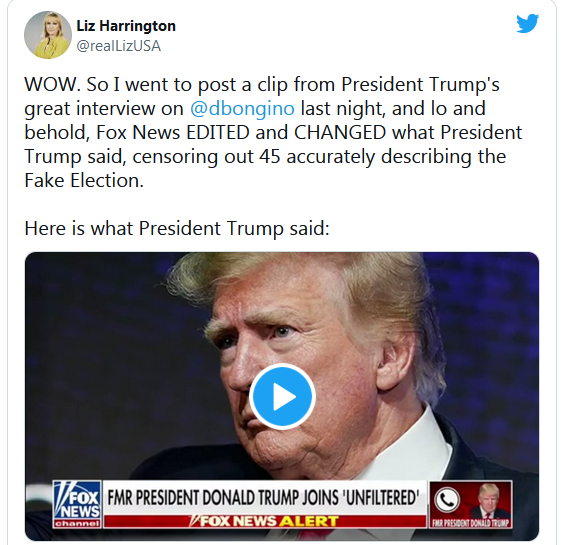Click the Liz Harrington display name
Image resolution: width=578 pixels, height=545 pixels.
tap(126, 26)
